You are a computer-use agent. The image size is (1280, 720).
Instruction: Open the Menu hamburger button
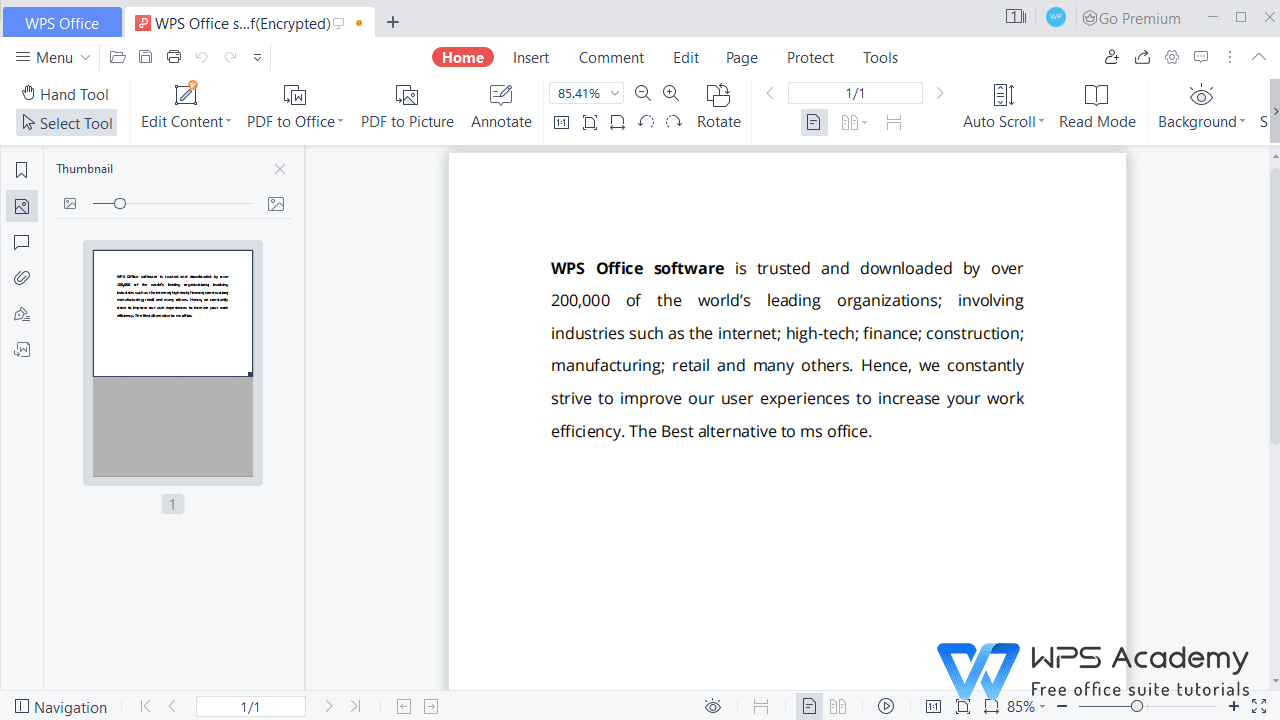click(53, 58)
